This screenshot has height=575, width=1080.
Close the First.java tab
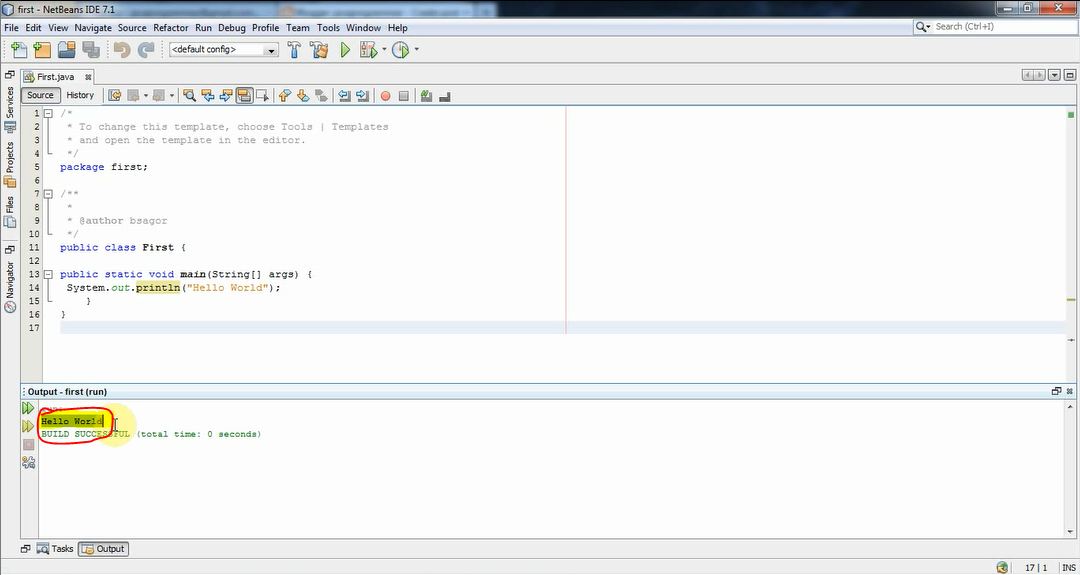(x=87, y=77)
